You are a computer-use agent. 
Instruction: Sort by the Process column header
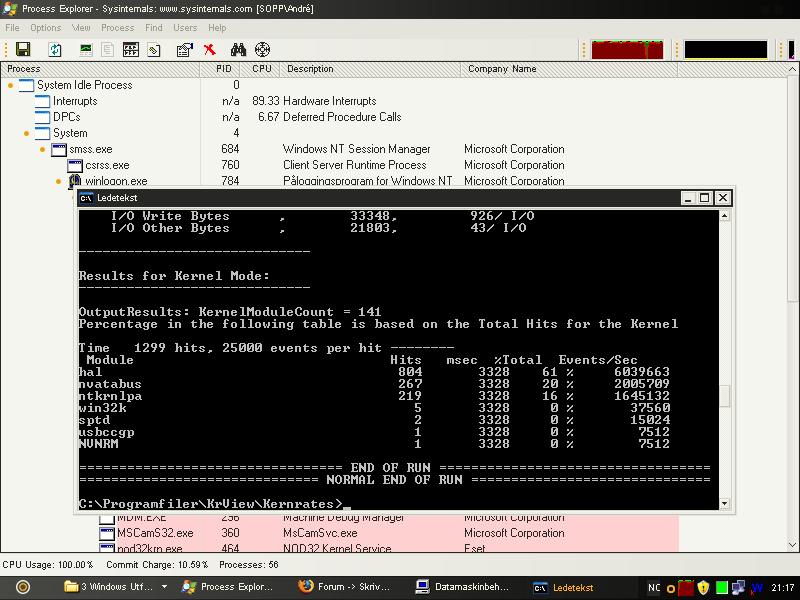click(x=100, y=69)
